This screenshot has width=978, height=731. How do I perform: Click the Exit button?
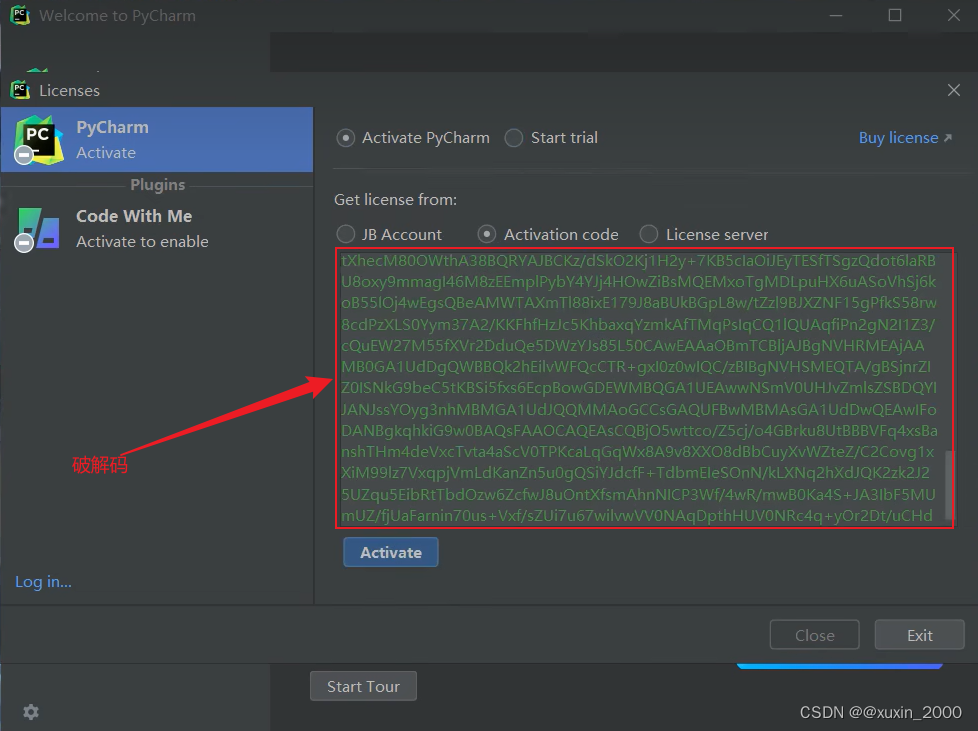point(919,636)
